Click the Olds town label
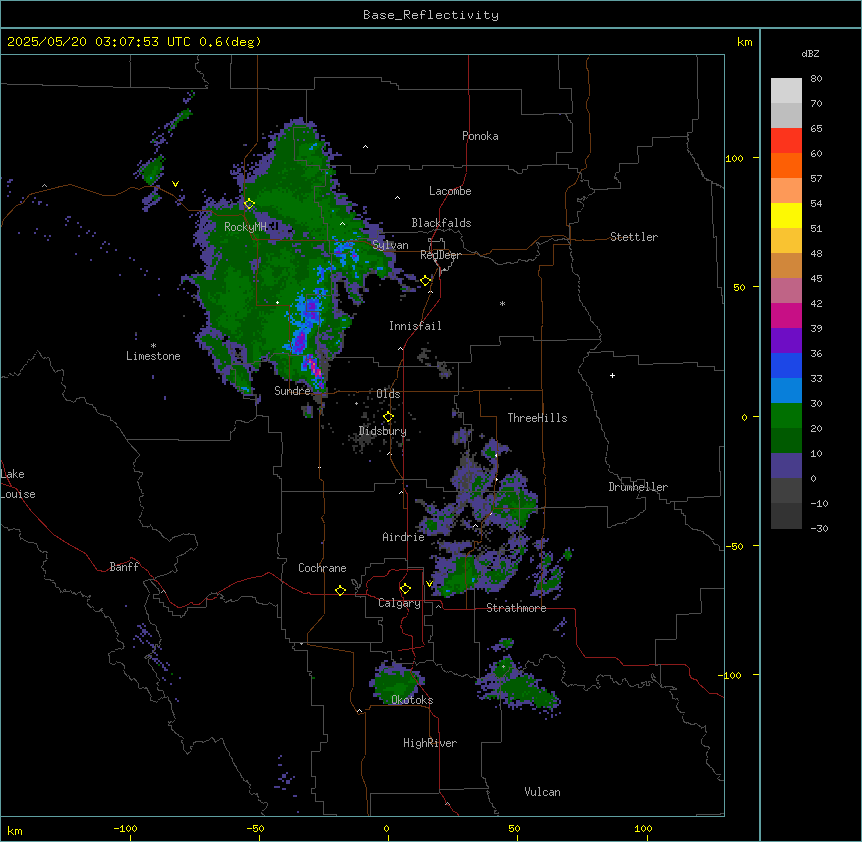The image size is (862, 842). coord(388,394)
